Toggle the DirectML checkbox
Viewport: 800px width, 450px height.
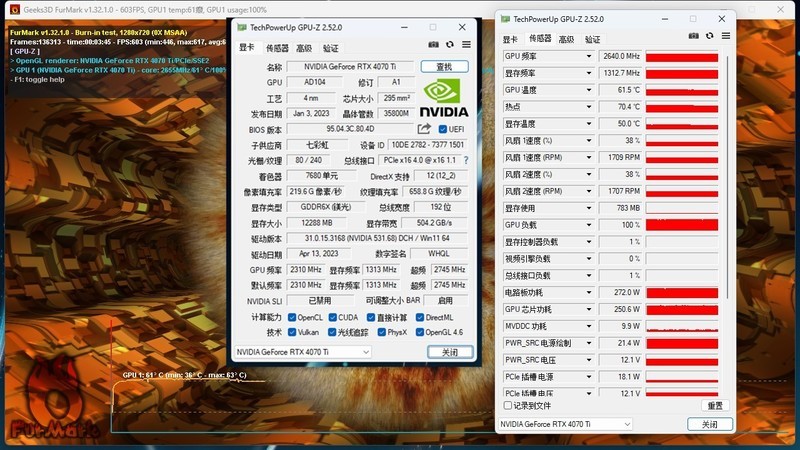[420, 317]
